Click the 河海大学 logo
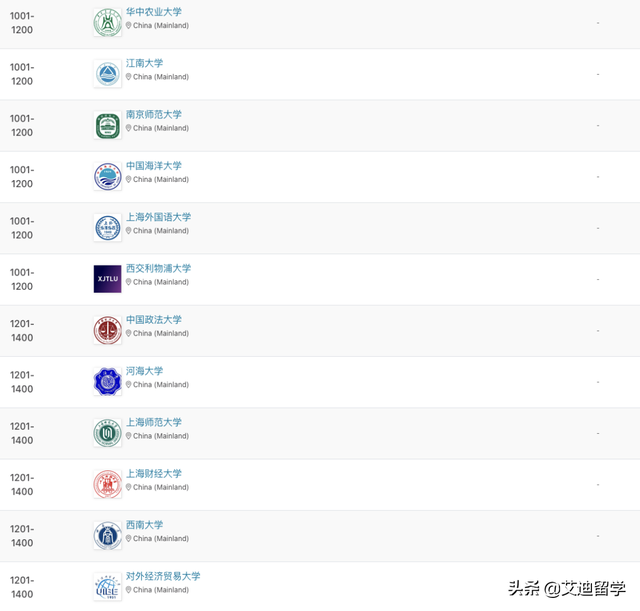 (107, 382)
